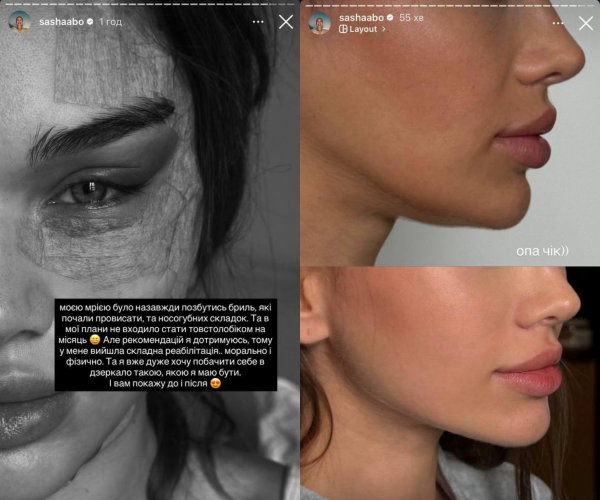Click the verified badge in the 55 хв story

[390, 18]
